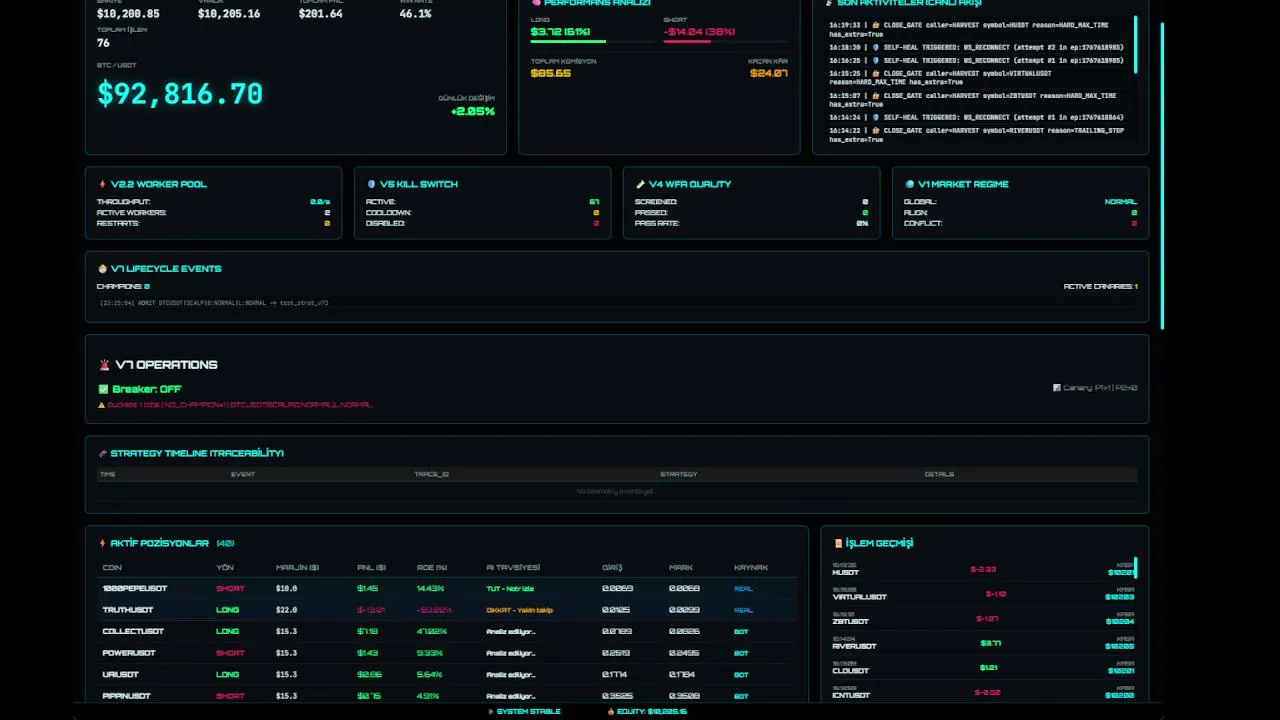Viewport: 1280px width, 720px height.
Task: Click the V5 Kill Switch shield icon
Action: pyautogui.click(x=371, y=184)
